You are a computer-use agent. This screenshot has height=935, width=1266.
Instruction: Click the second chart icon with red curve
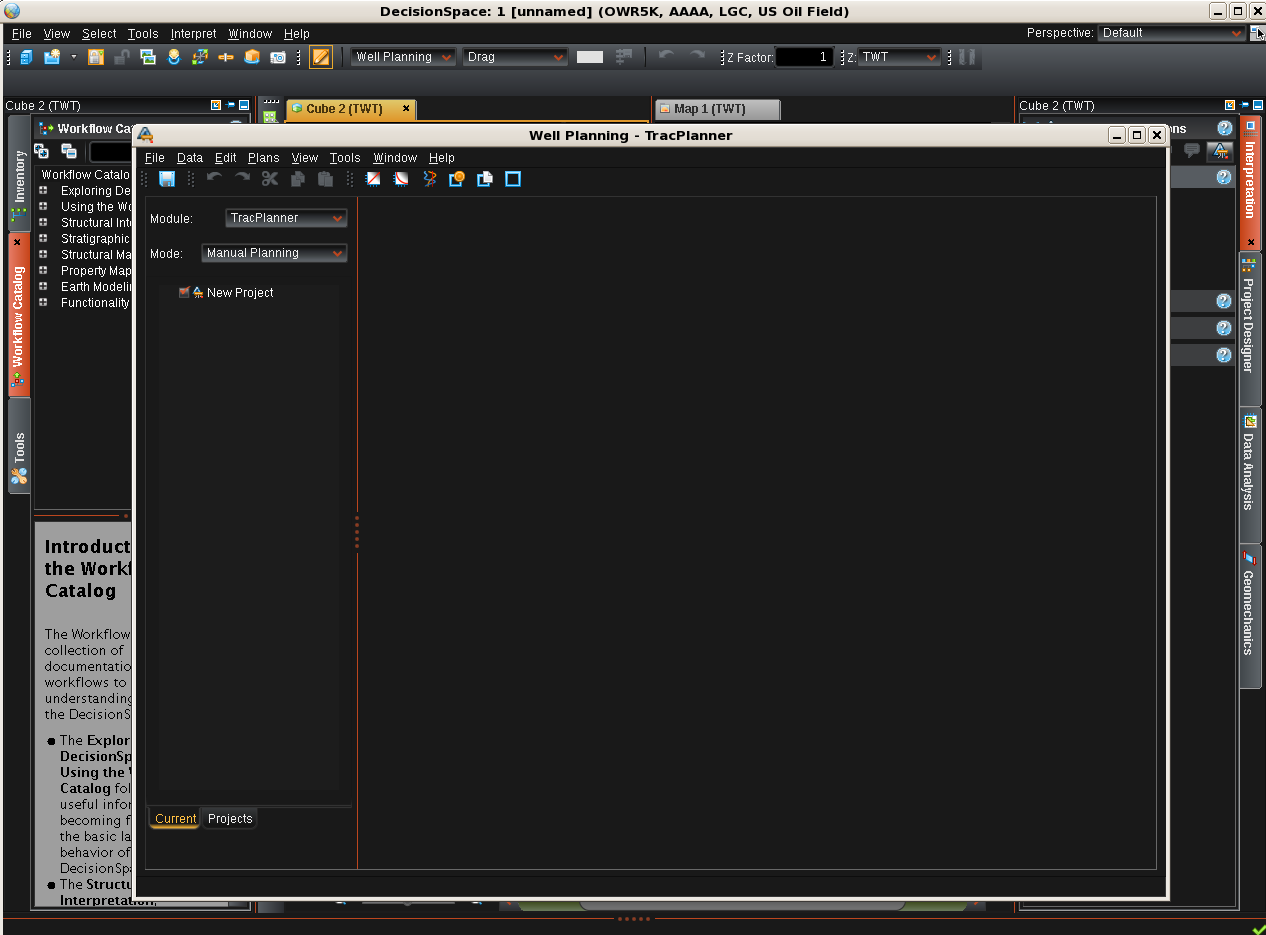pos(401,179)
